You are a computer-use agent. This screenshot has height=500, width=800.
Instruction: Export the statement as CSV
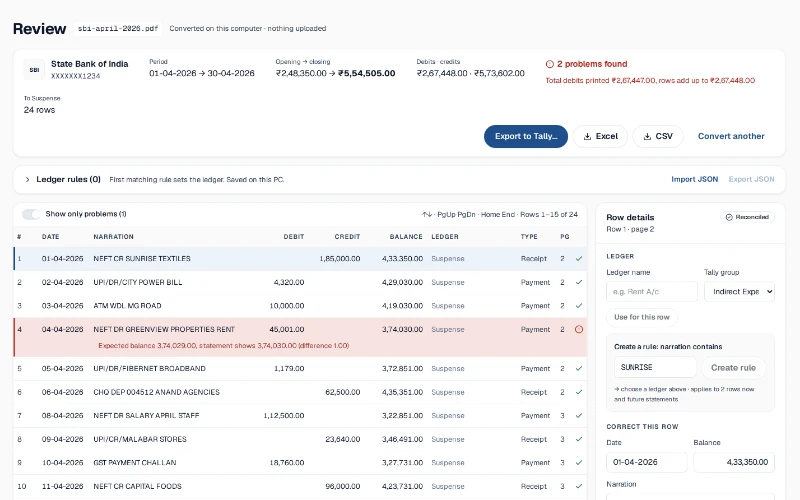(x=658, y=137)
